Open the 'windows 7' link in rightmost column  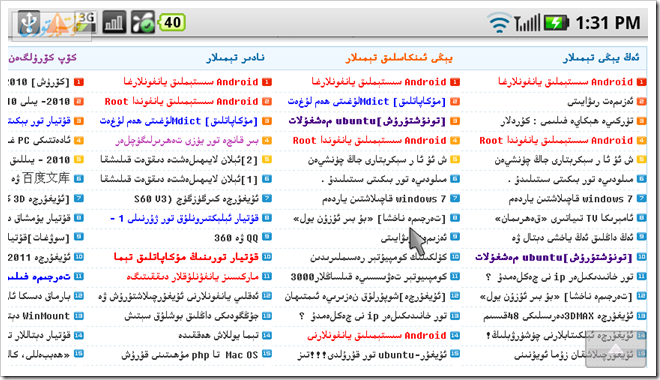[x=571, y=199]
